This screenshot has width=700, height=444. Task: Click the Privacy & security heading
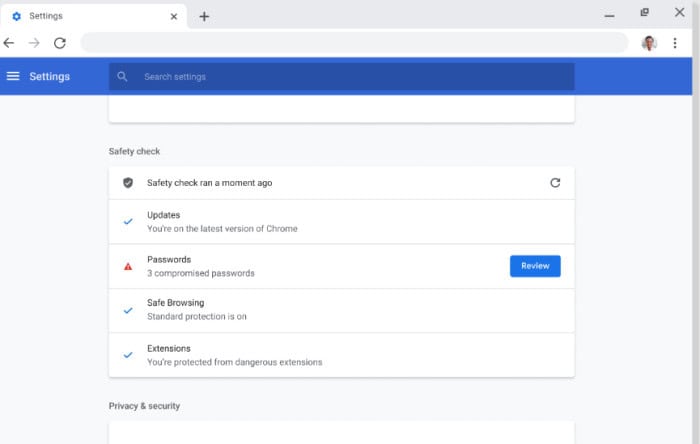pyautogui.click(x=144, y=406)
